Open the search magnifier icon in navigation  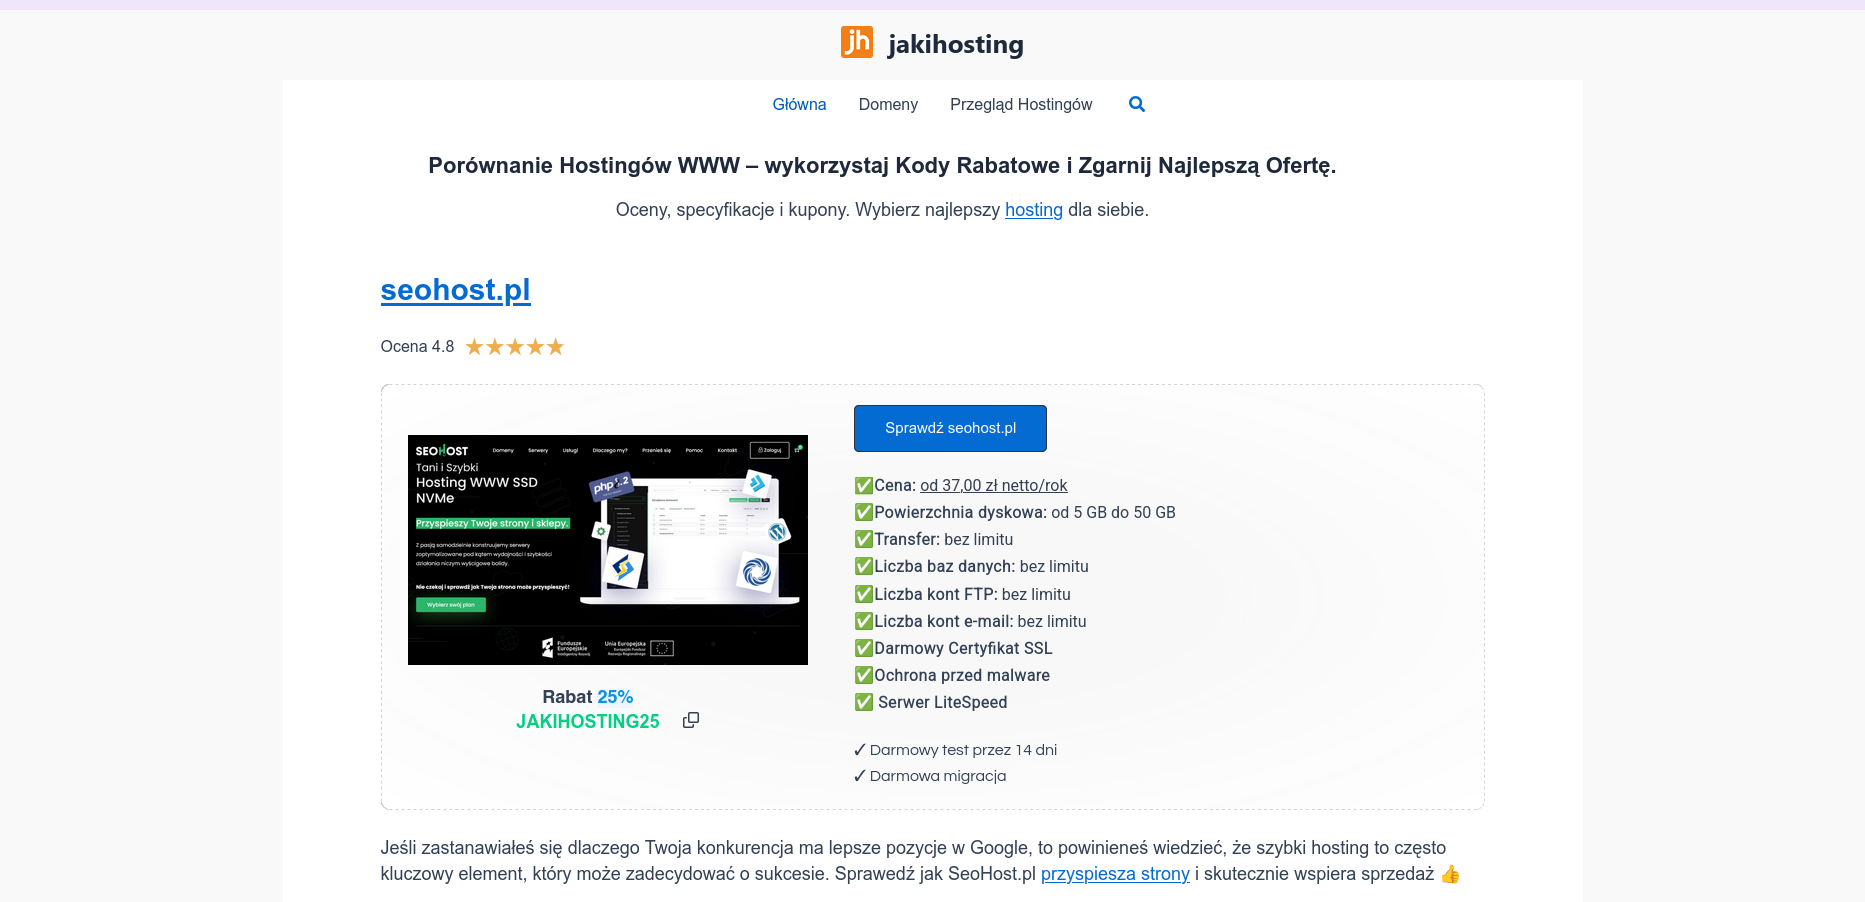point(1136,104)
